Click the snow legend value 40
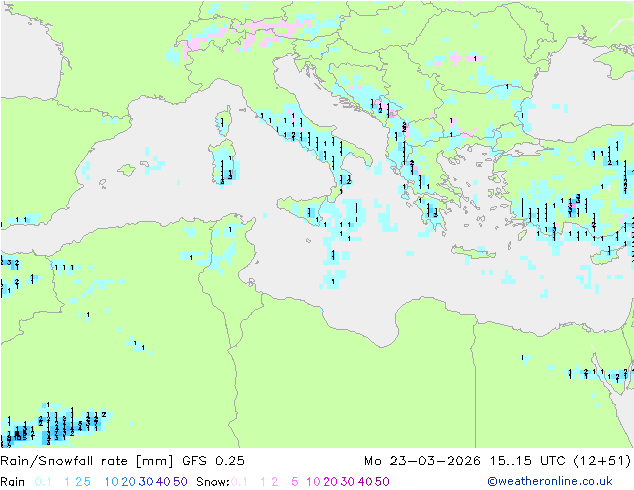Image resolution: width=634 pixels, height=490 pixels. pos(365,482)
